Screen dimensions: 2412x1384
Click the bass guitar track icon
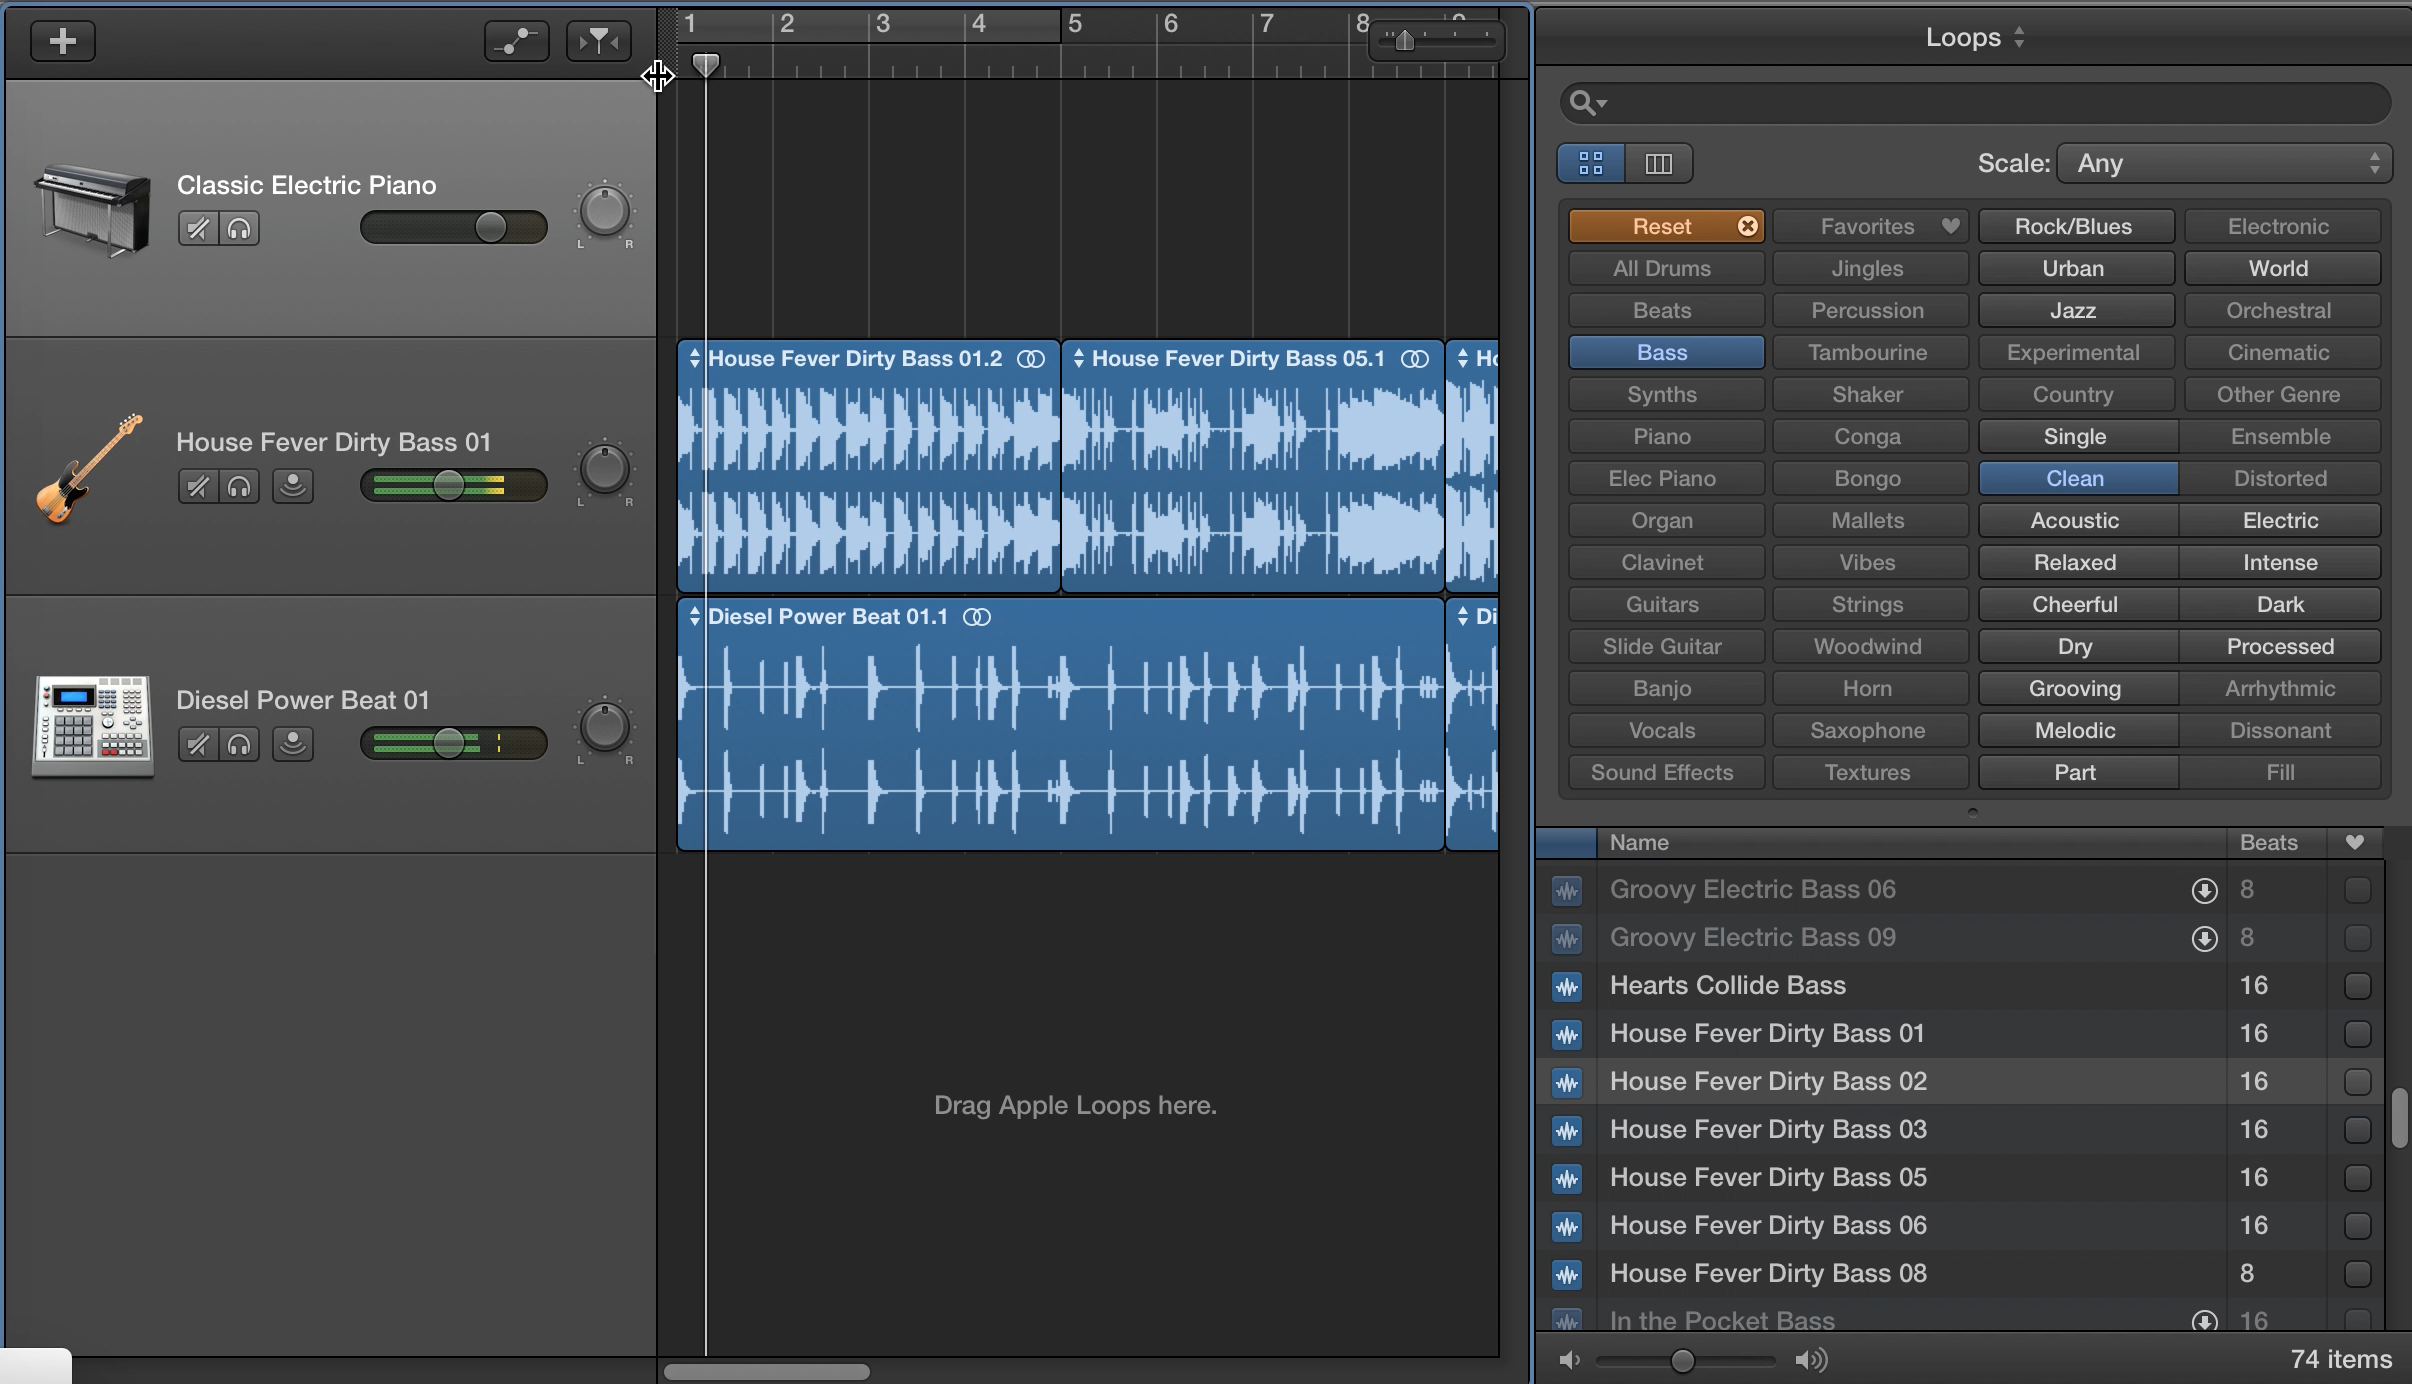[89, 468]
